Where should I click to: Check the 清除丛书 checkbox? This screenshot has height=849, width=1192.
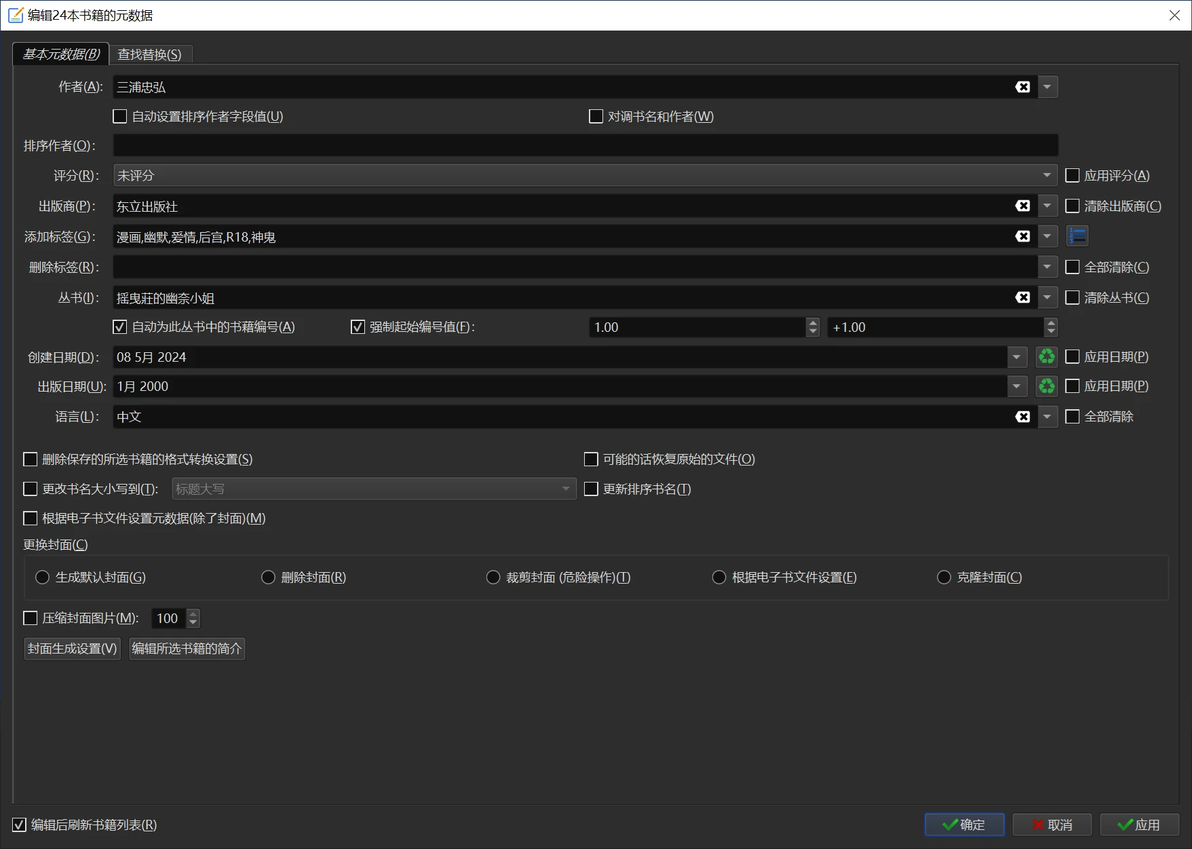(1072, 297)
